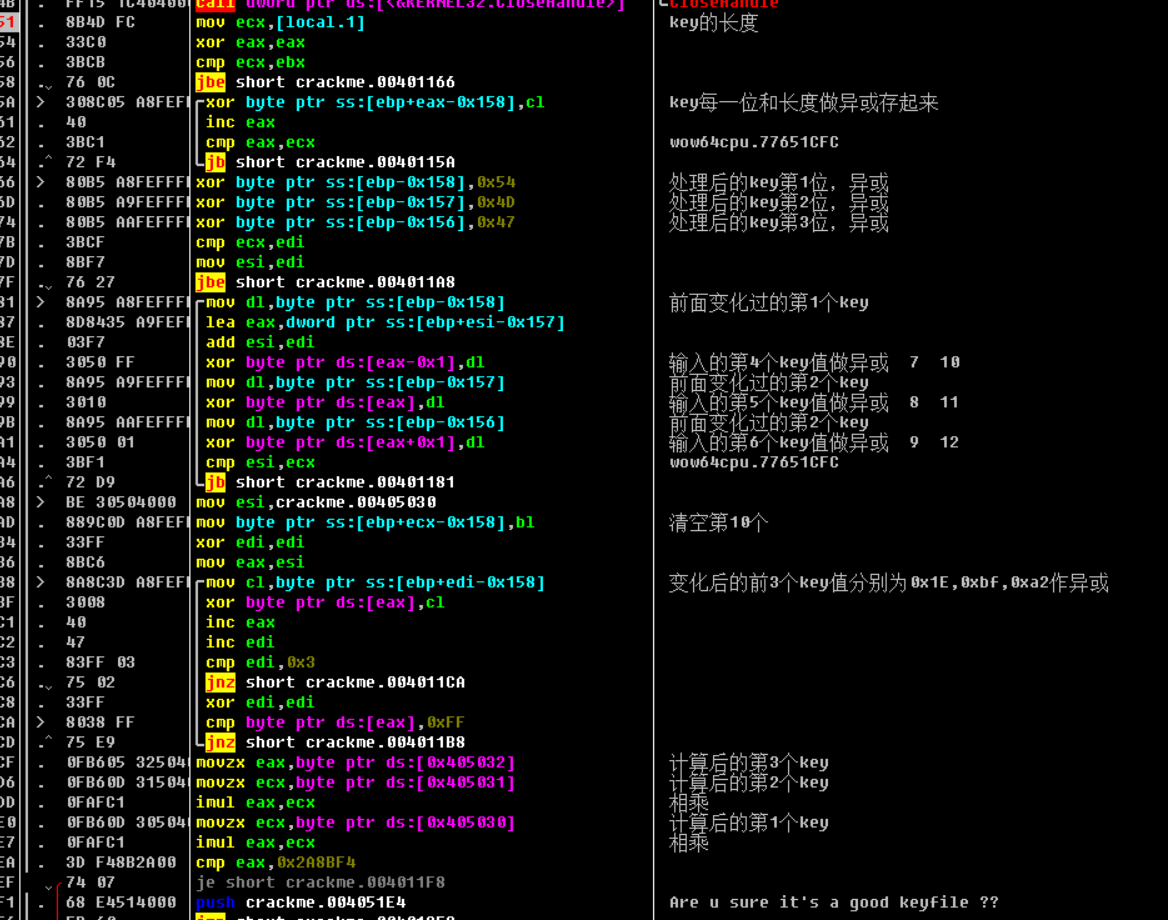Click comment '输入的第4个key值做异或 7 10'
Image resolution: width=1168 pixels, height=920 pixels.
[814, 363]
